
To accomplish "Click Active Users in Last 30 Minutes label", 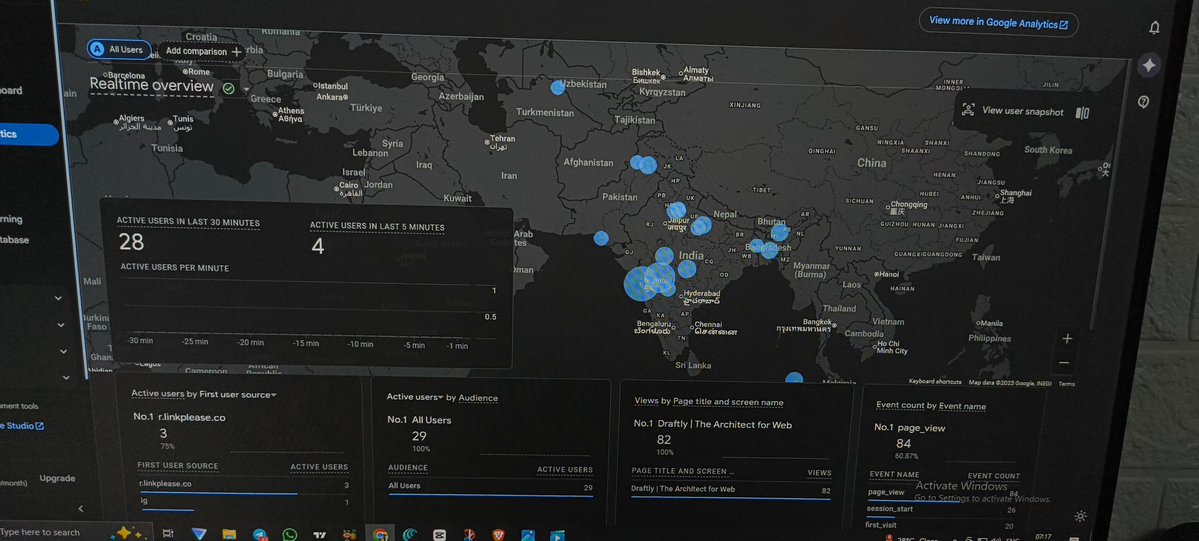I will [188, 222].
